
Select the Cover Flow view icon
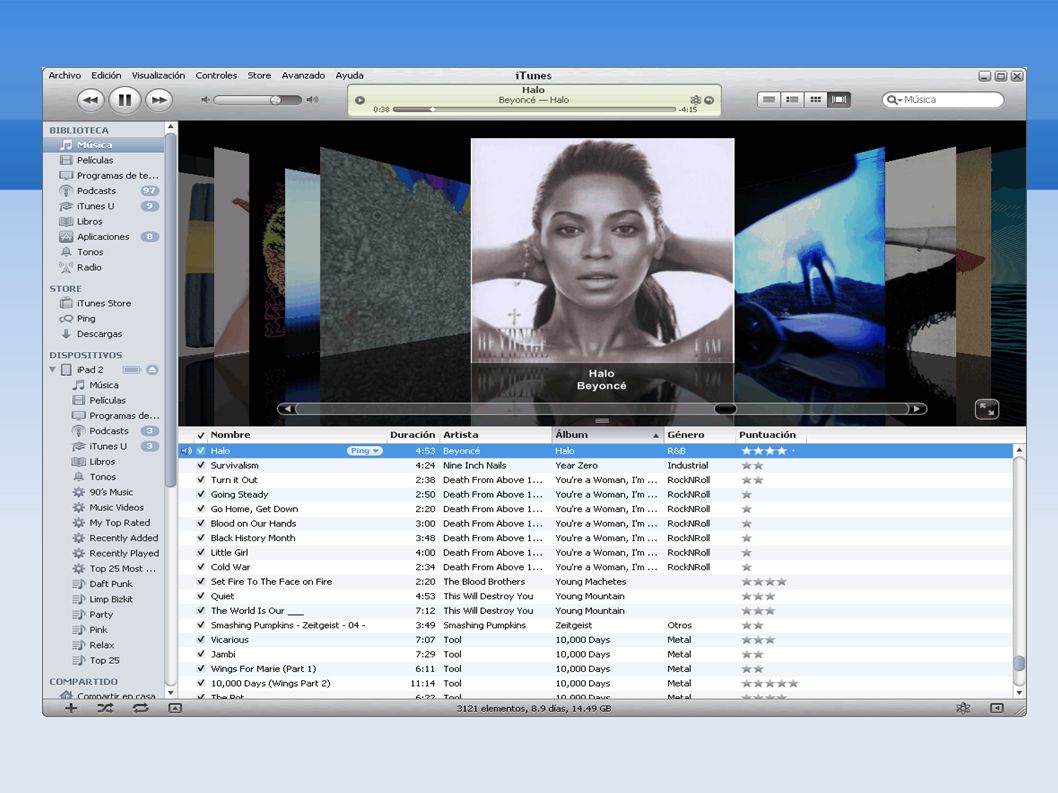[x=839, y=100]
